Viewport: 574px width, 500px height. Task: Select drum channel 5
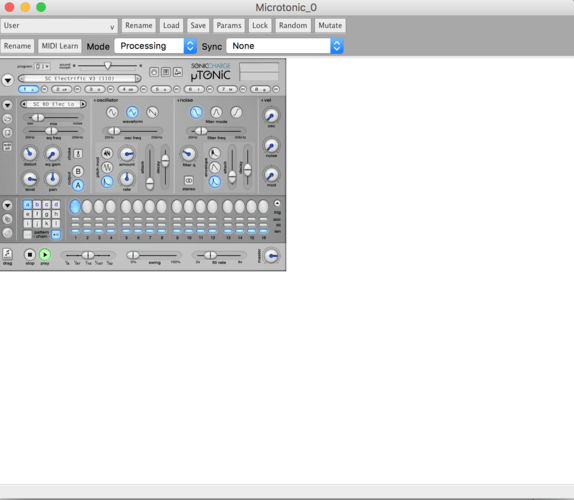(161, 89)
